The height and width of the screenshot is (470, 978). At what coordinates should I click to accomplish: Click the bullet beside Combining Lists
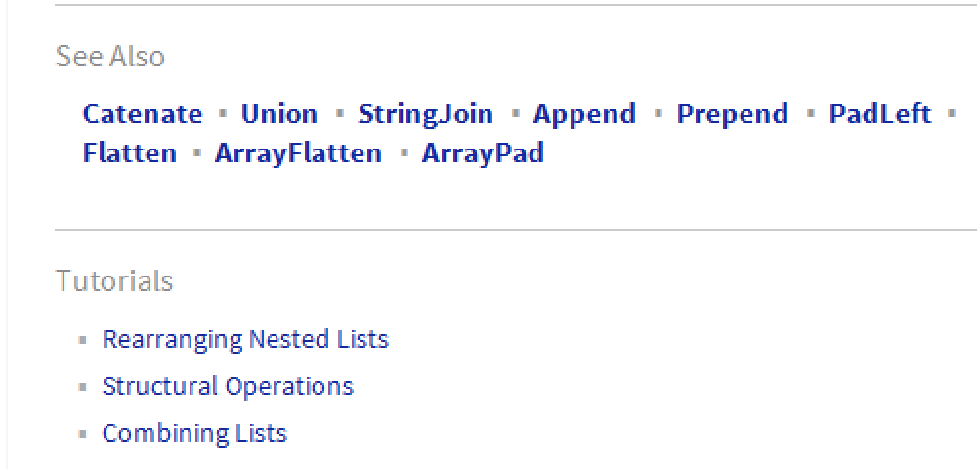click(x=83, y=434)
